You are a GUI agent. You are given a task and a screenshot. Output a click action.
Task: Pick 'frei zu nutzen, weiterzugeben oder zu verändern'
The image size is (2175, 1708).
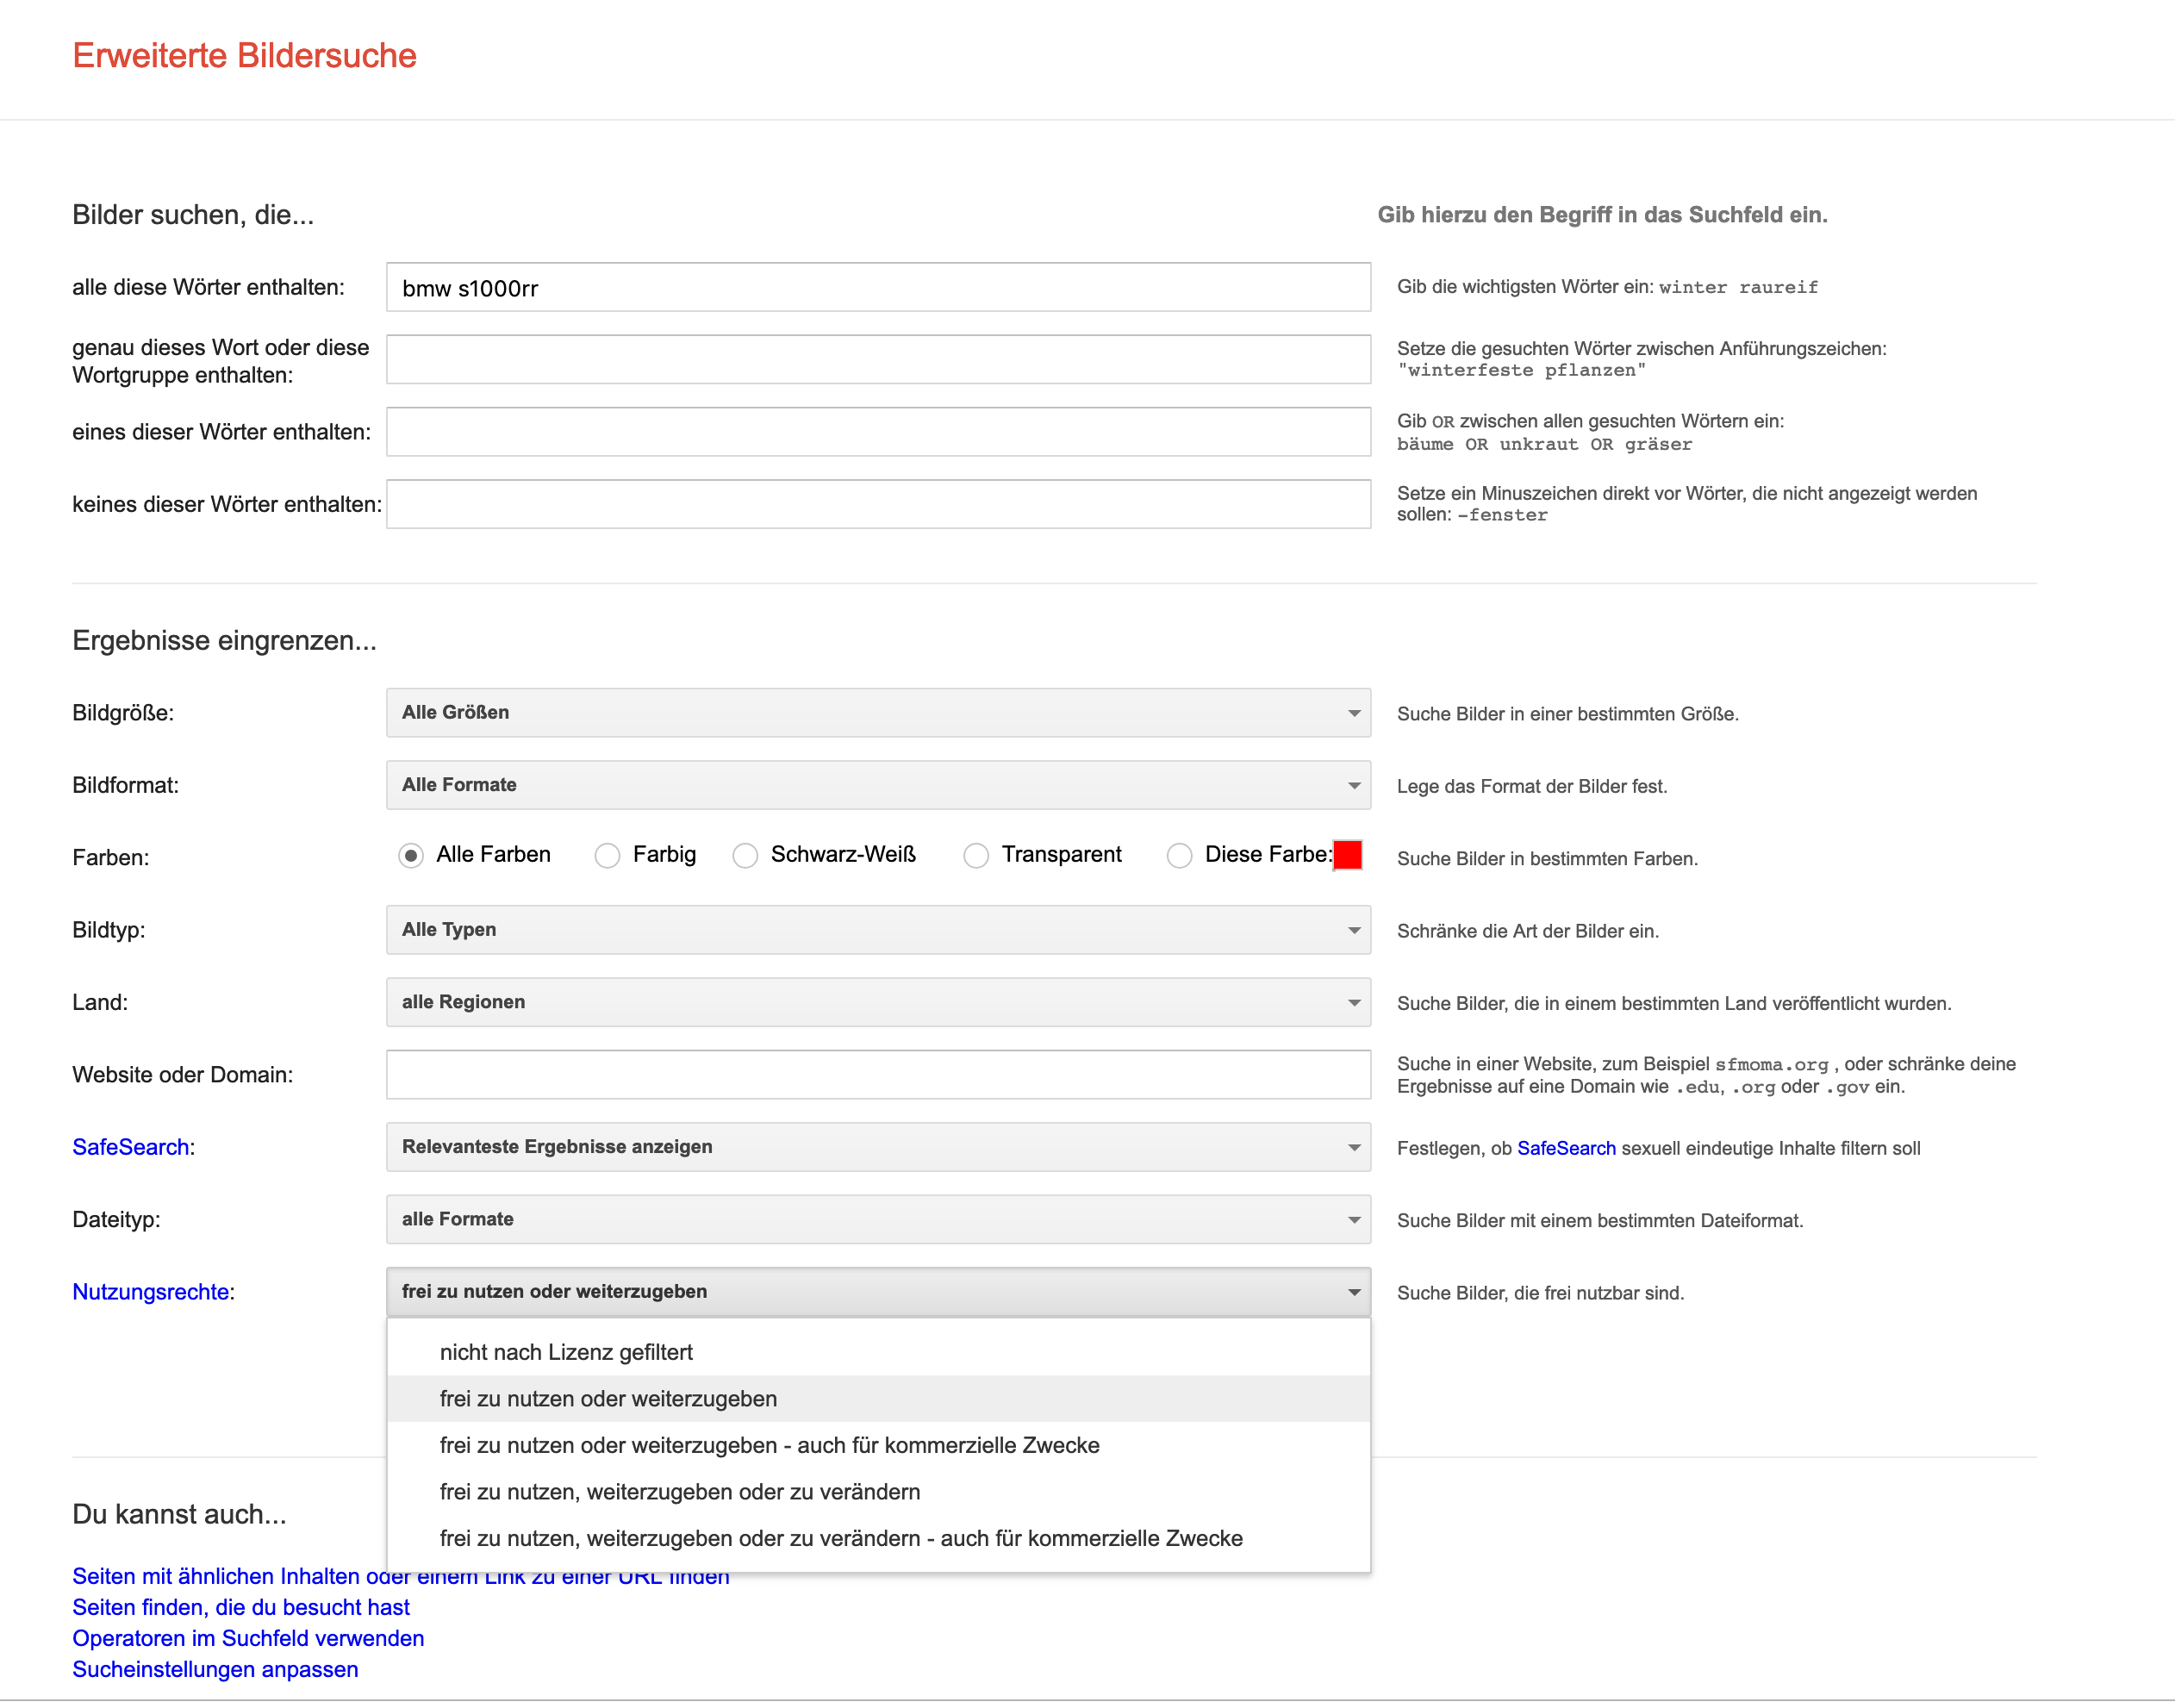679,1492
